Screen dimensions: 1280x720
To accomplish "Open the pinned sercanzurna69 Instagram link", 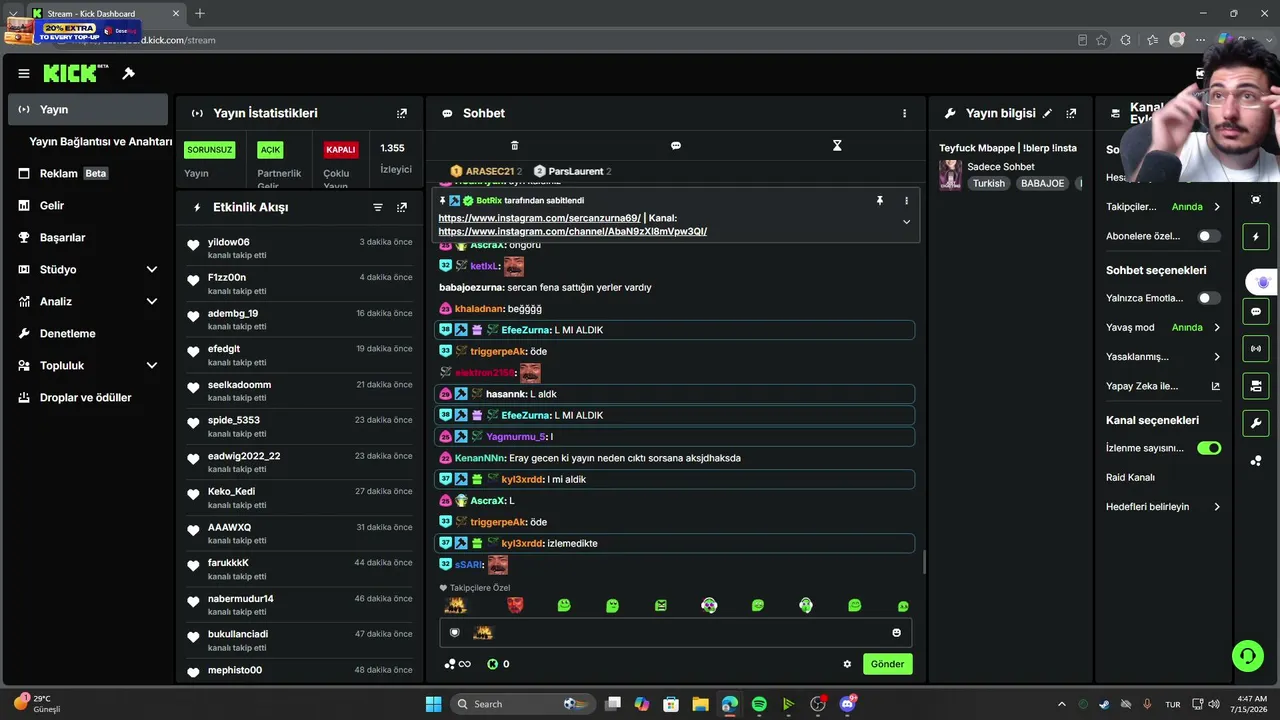I will (x=539, y=218).
